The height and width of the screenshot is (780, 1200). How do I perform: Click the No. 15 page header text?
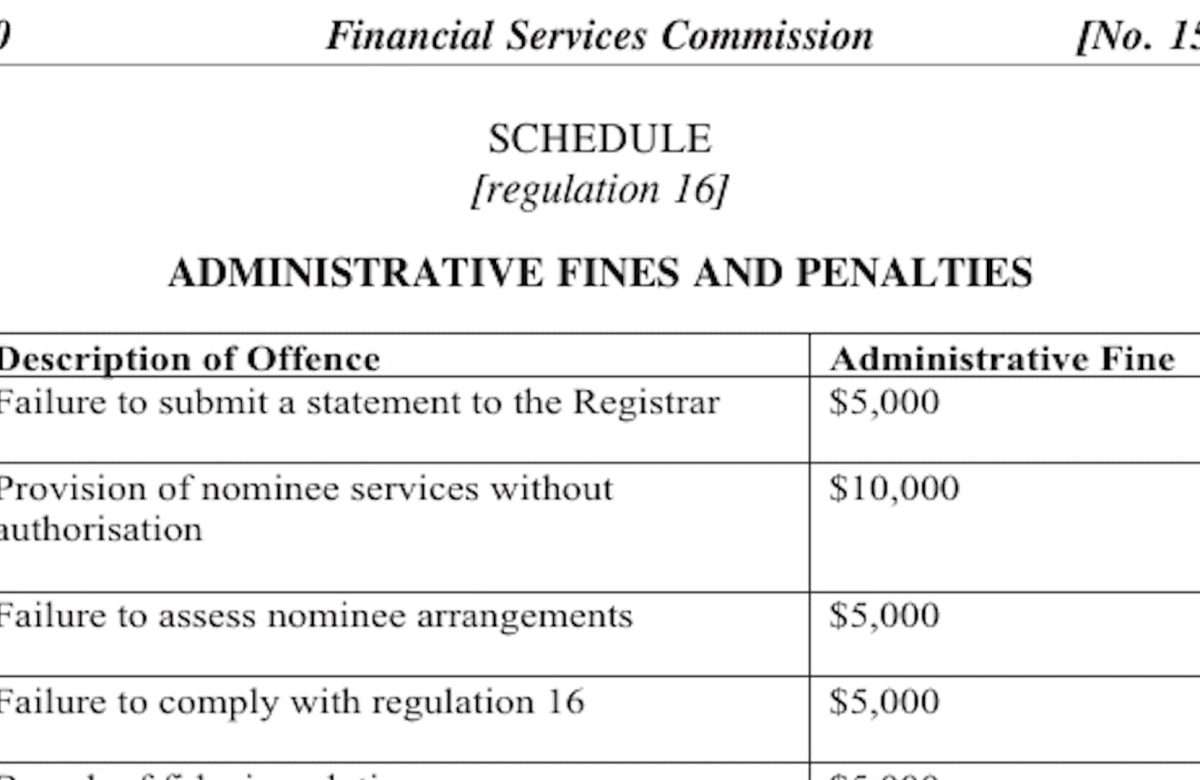pos(1138,37)
